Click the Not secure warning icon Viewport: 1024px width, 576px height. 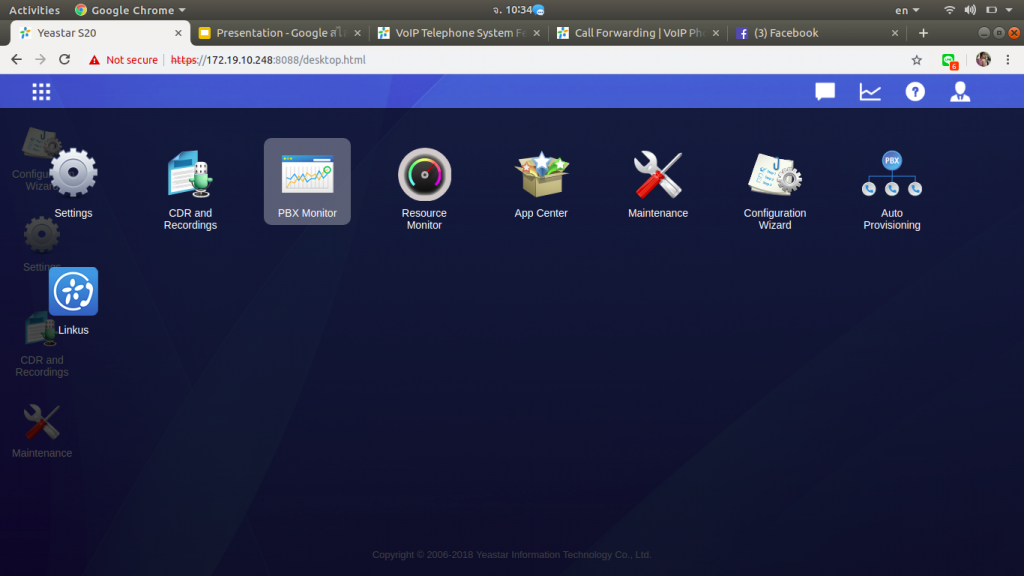click(94, 60)
